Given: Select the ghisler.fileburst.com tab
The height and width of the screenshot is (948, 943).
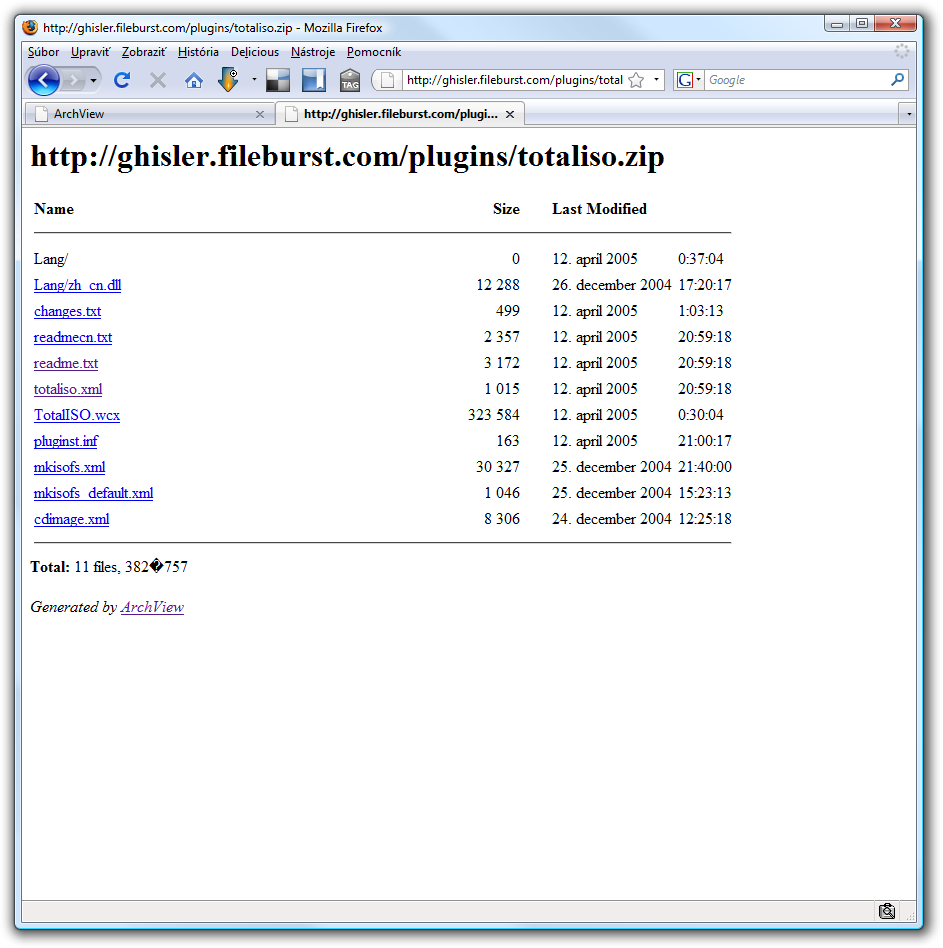Looking at the screenshot, I should pos(400,114).
